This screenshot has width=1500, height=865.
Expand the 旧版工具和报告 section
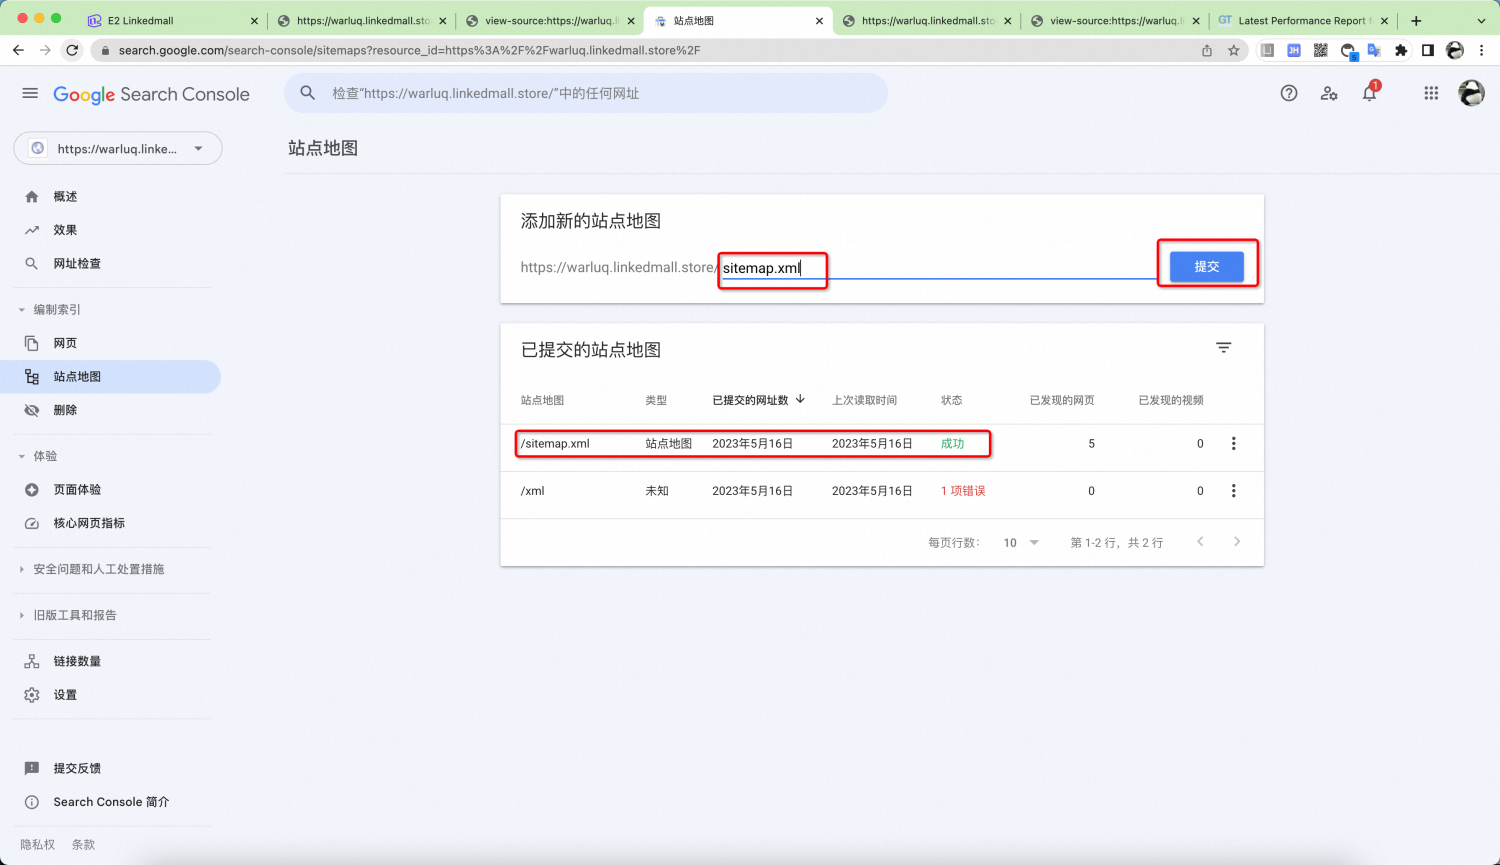pos(22,615)
